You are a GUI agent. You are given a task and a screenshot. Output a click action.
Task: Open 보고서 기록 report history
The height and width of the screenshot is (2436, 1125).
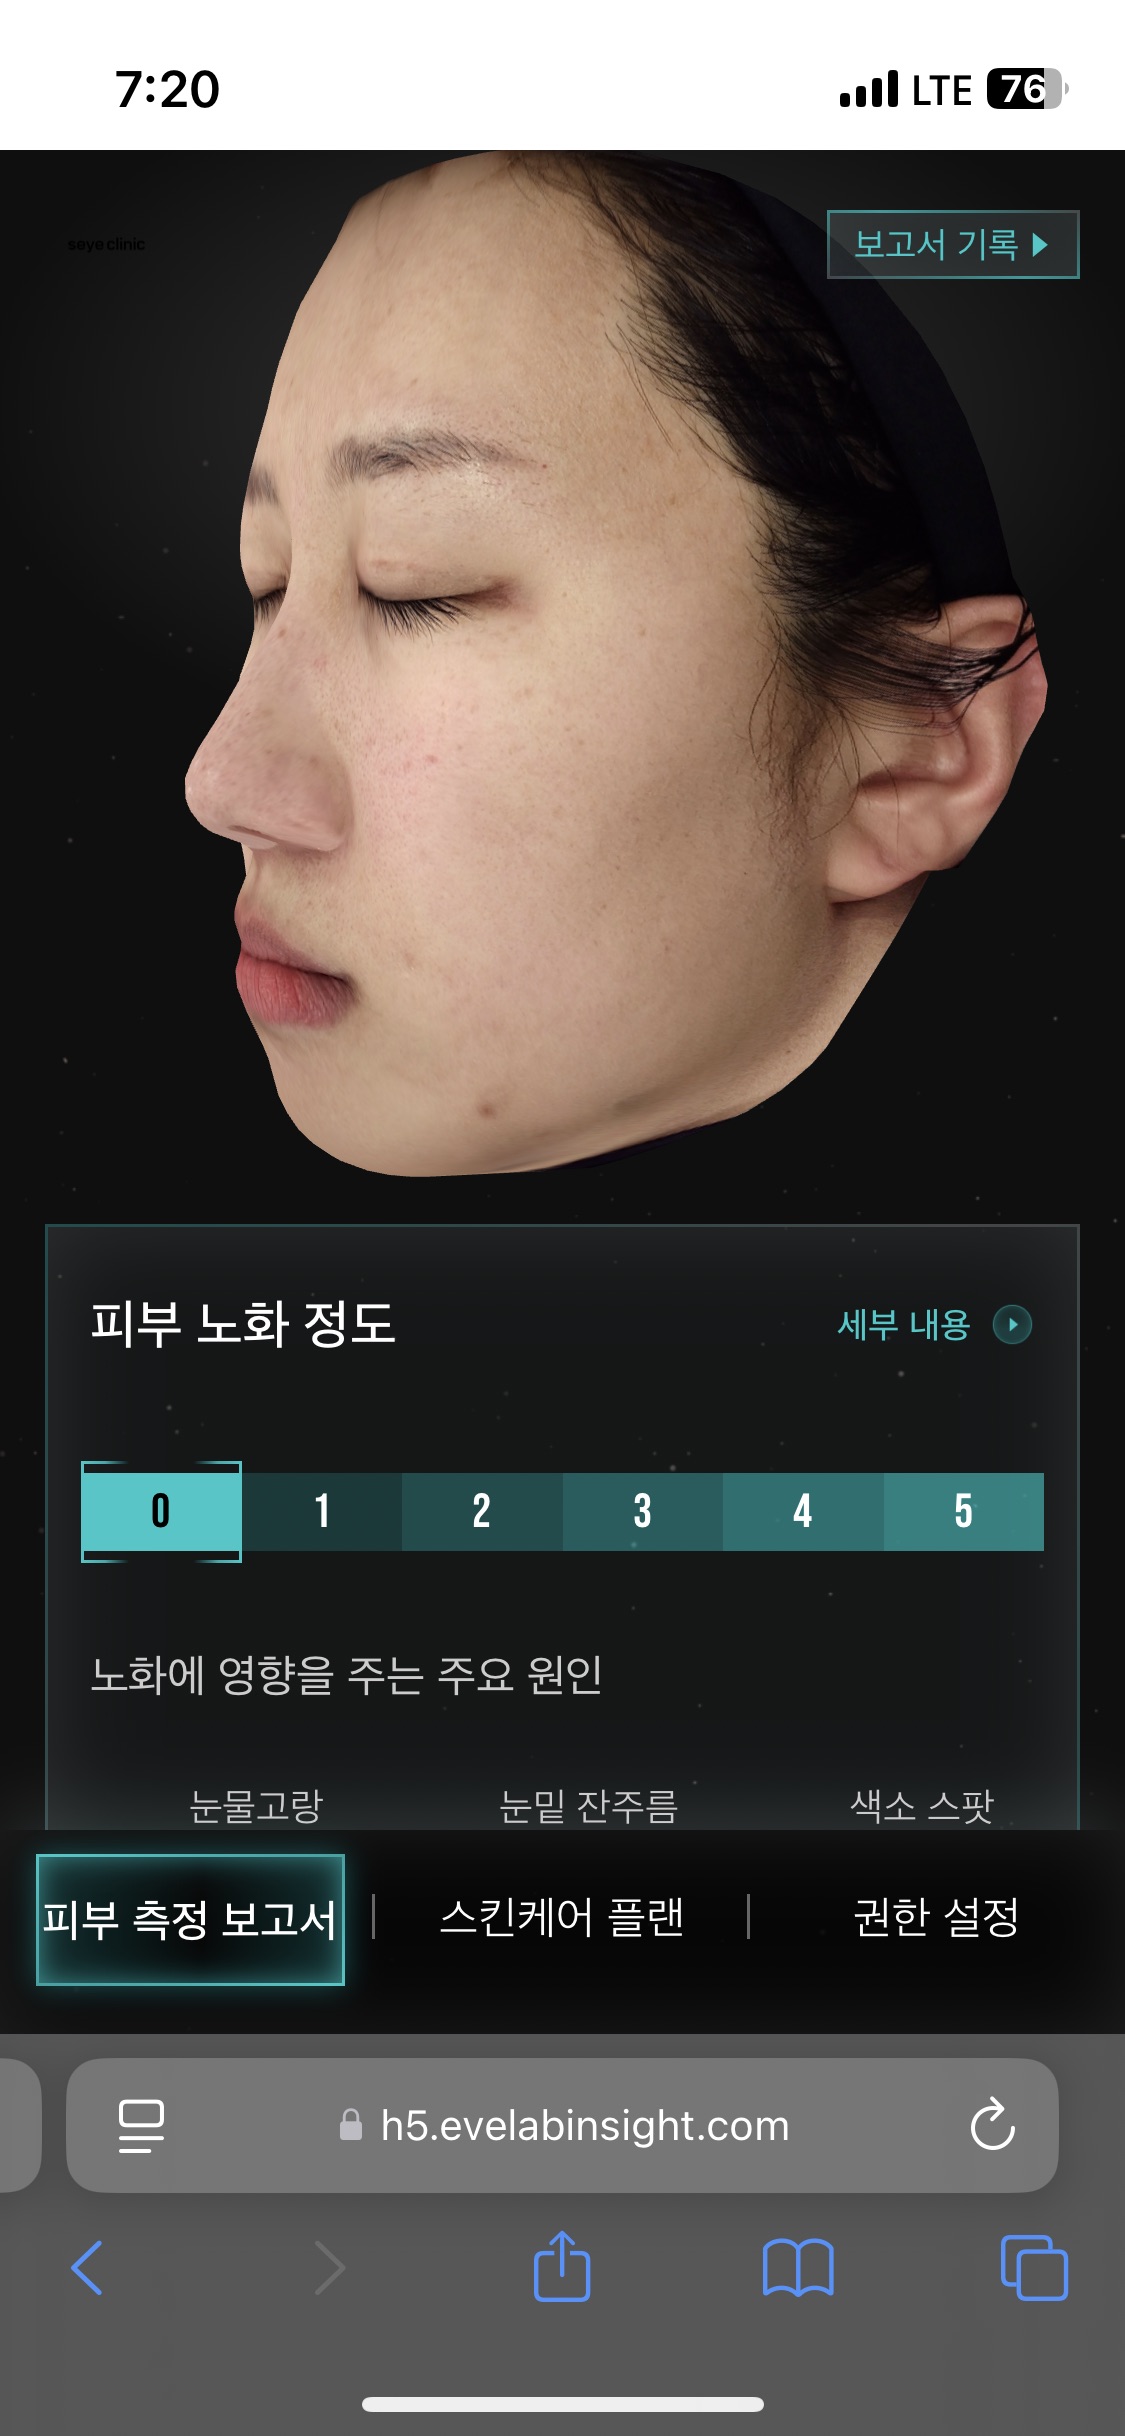click(x=953, y=244)
